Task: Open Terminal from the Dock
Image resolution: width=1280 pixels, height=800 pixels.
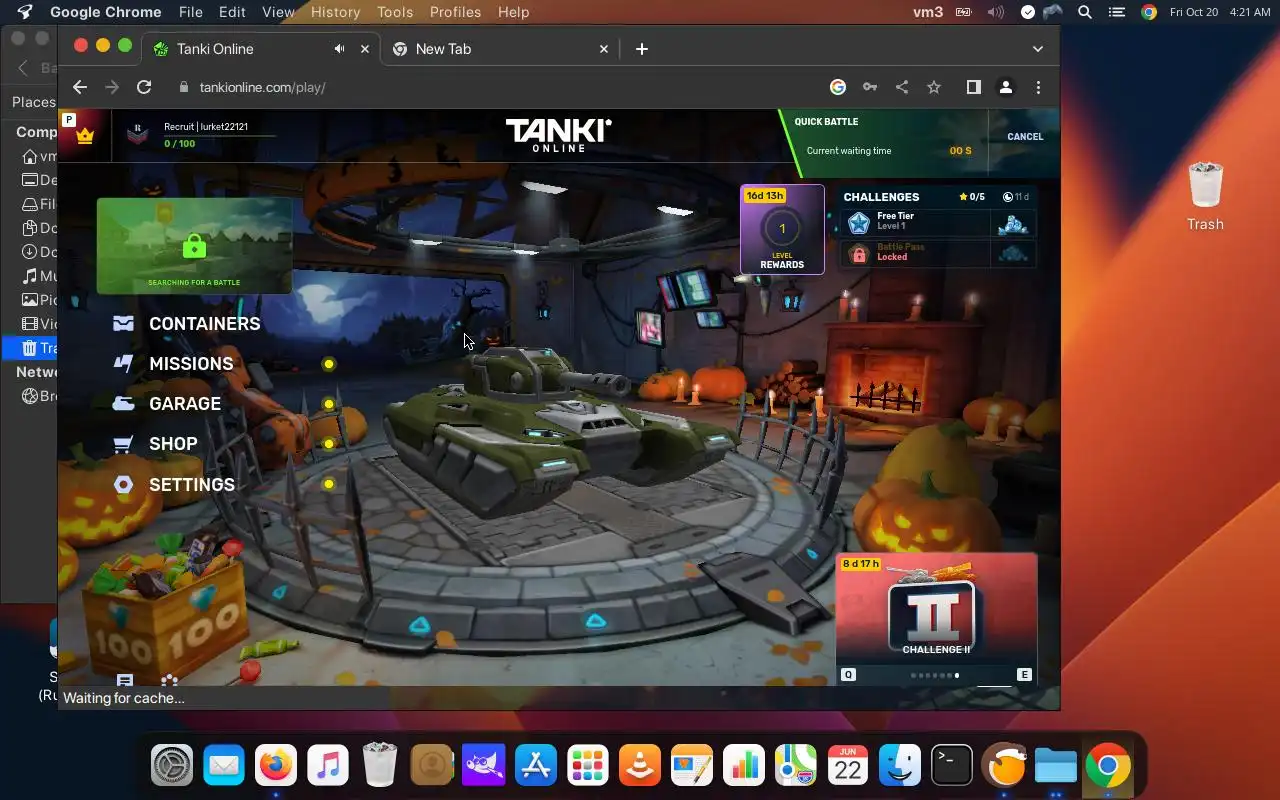Action: [952, 767]
